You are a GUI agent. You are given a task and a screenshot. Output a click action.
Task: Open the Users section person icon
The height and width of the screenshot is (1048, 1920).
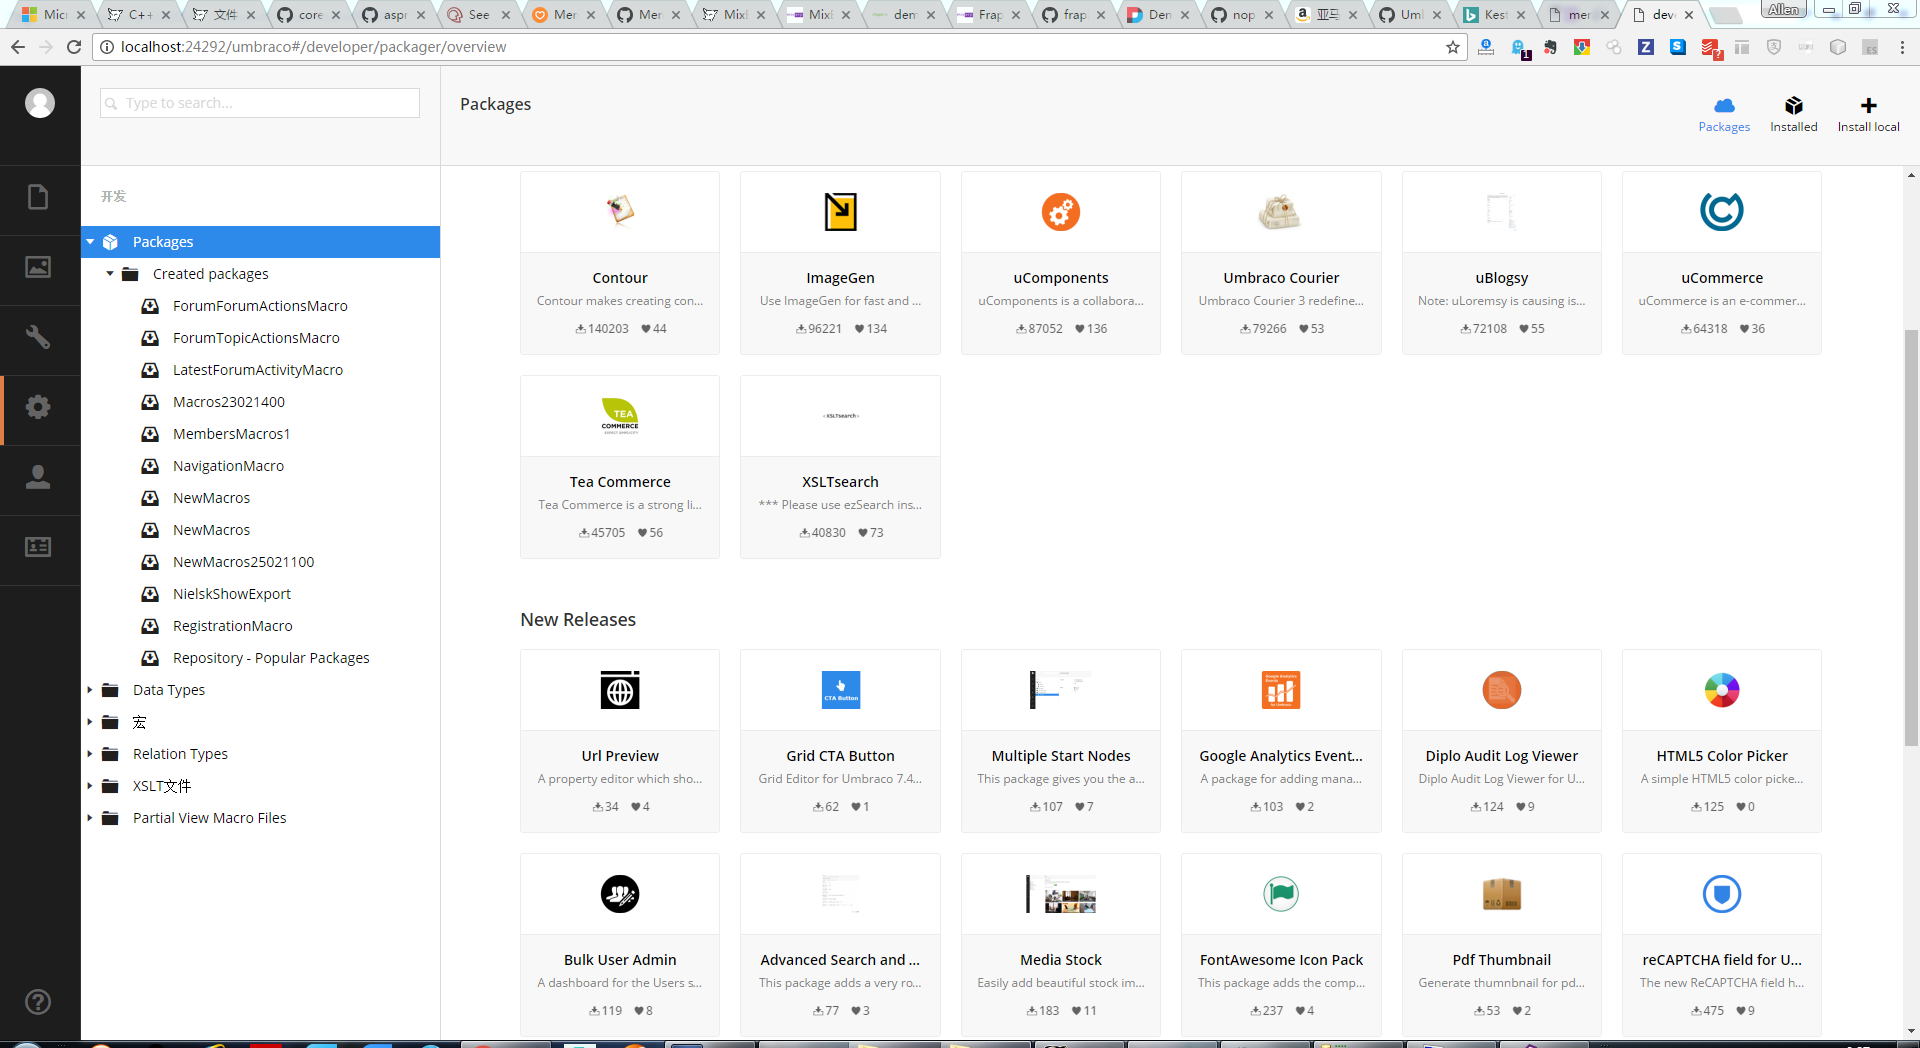[x=38, y=477]
